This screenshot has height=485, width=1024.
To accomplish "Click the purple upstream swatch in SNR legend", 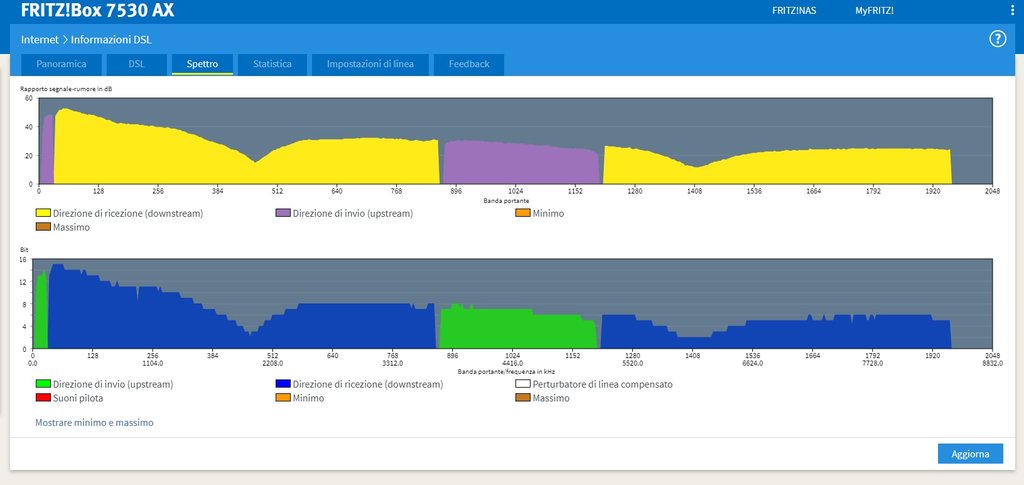I will (283, 213).
